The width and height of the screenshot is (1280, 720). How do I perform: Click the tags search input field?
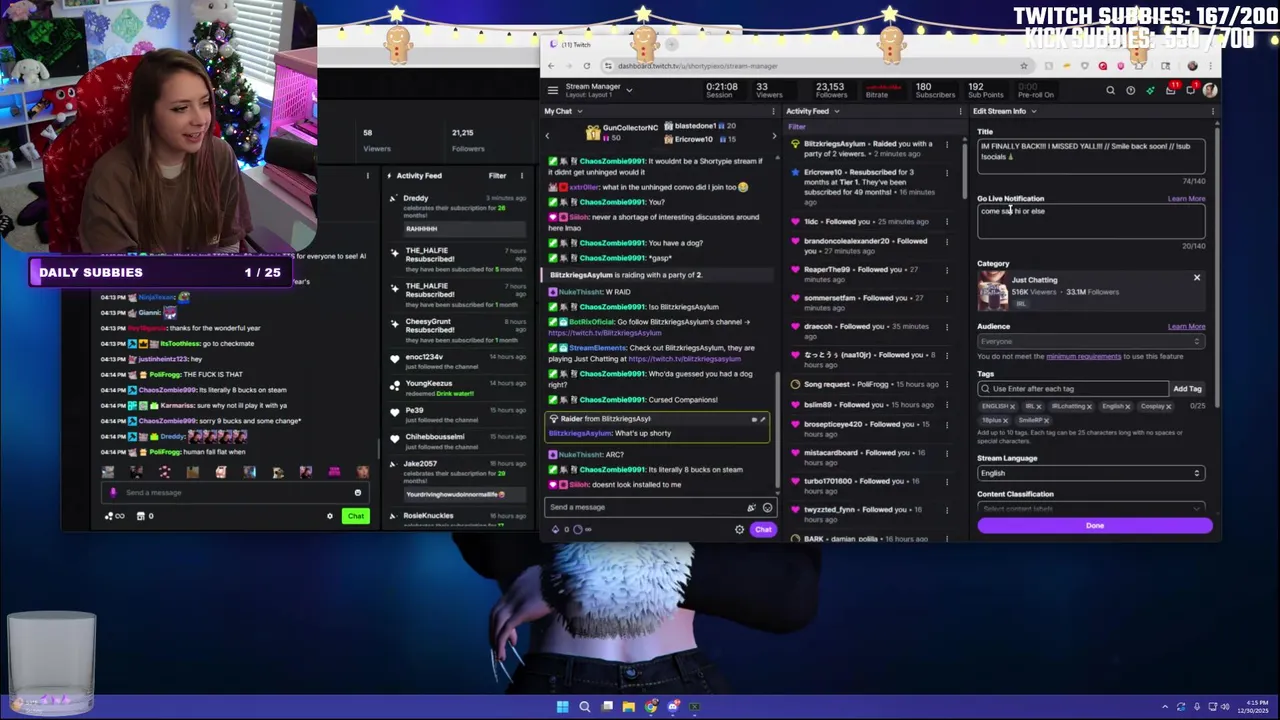pos(1072,389)
